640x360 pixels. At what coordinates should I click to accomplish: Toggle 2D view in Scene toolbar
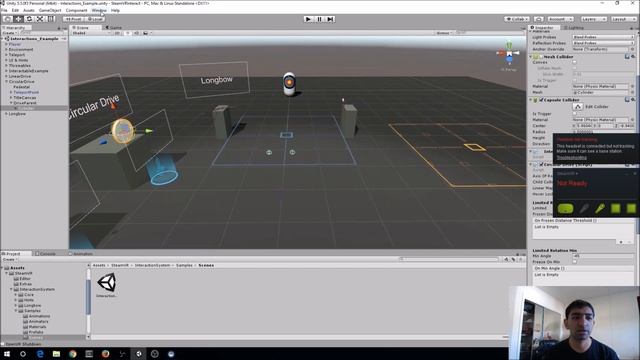point(117,33)
